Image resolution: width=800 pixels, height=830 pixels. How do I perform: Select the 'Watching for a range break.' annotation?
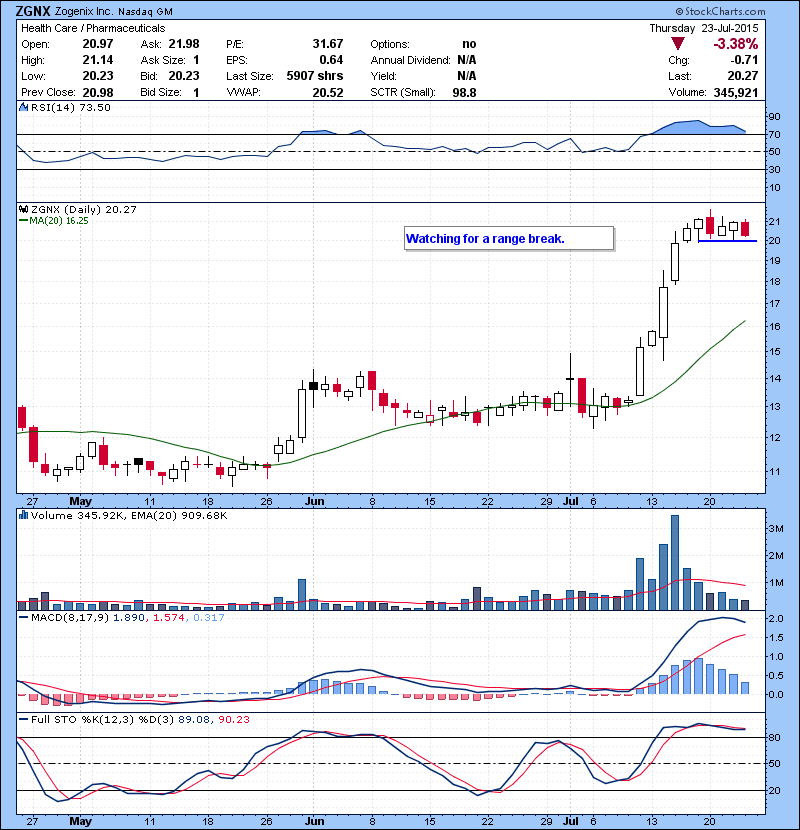coord(509,239)
